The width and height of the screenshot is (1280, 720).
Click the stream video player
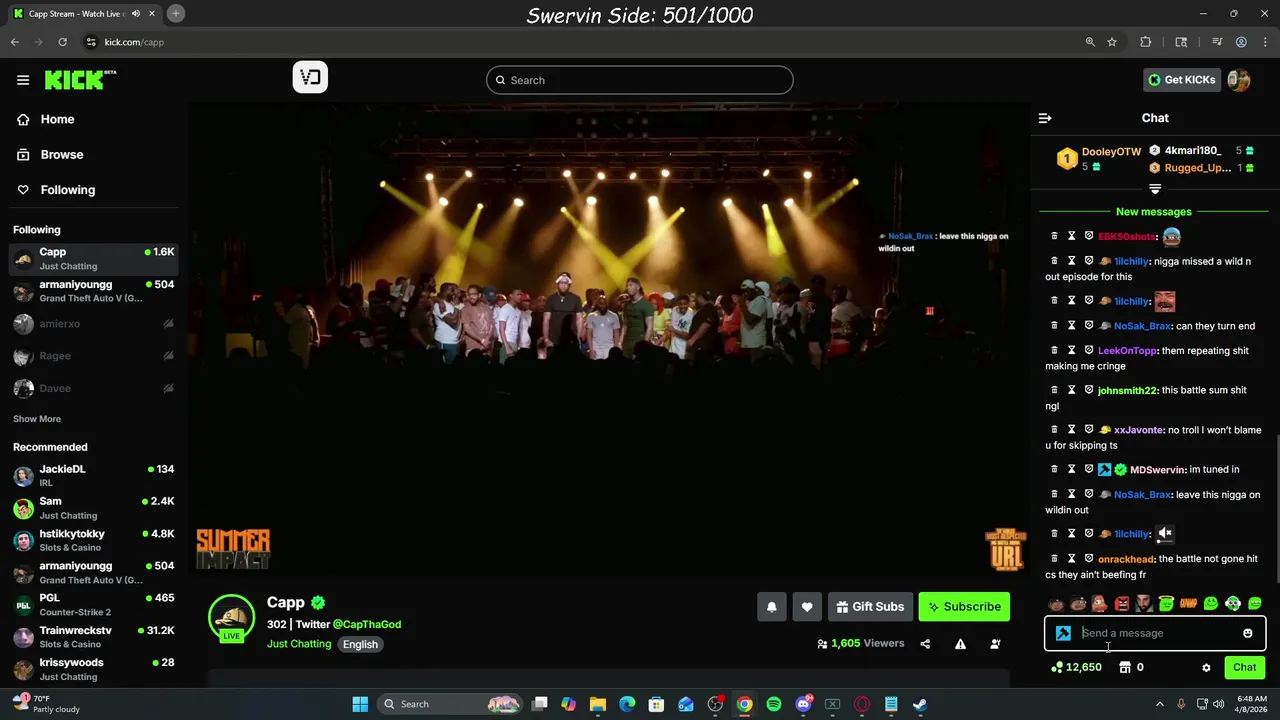(x=608, y=340)
